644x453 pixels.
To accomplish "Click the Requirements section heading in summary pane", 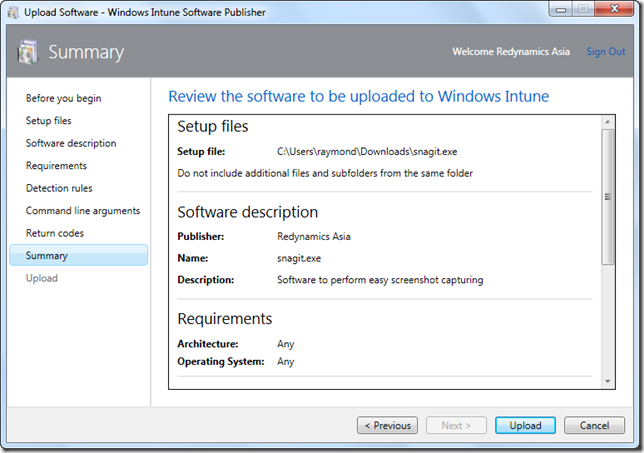I will (225, 319).
